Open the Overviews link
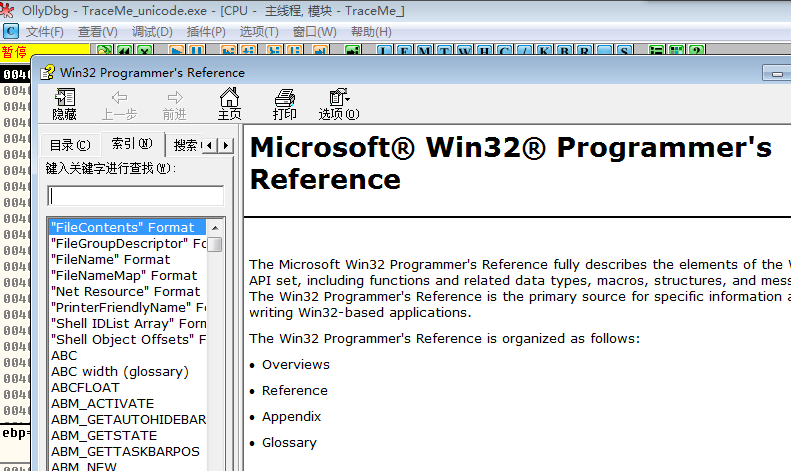 pos(296,365)
